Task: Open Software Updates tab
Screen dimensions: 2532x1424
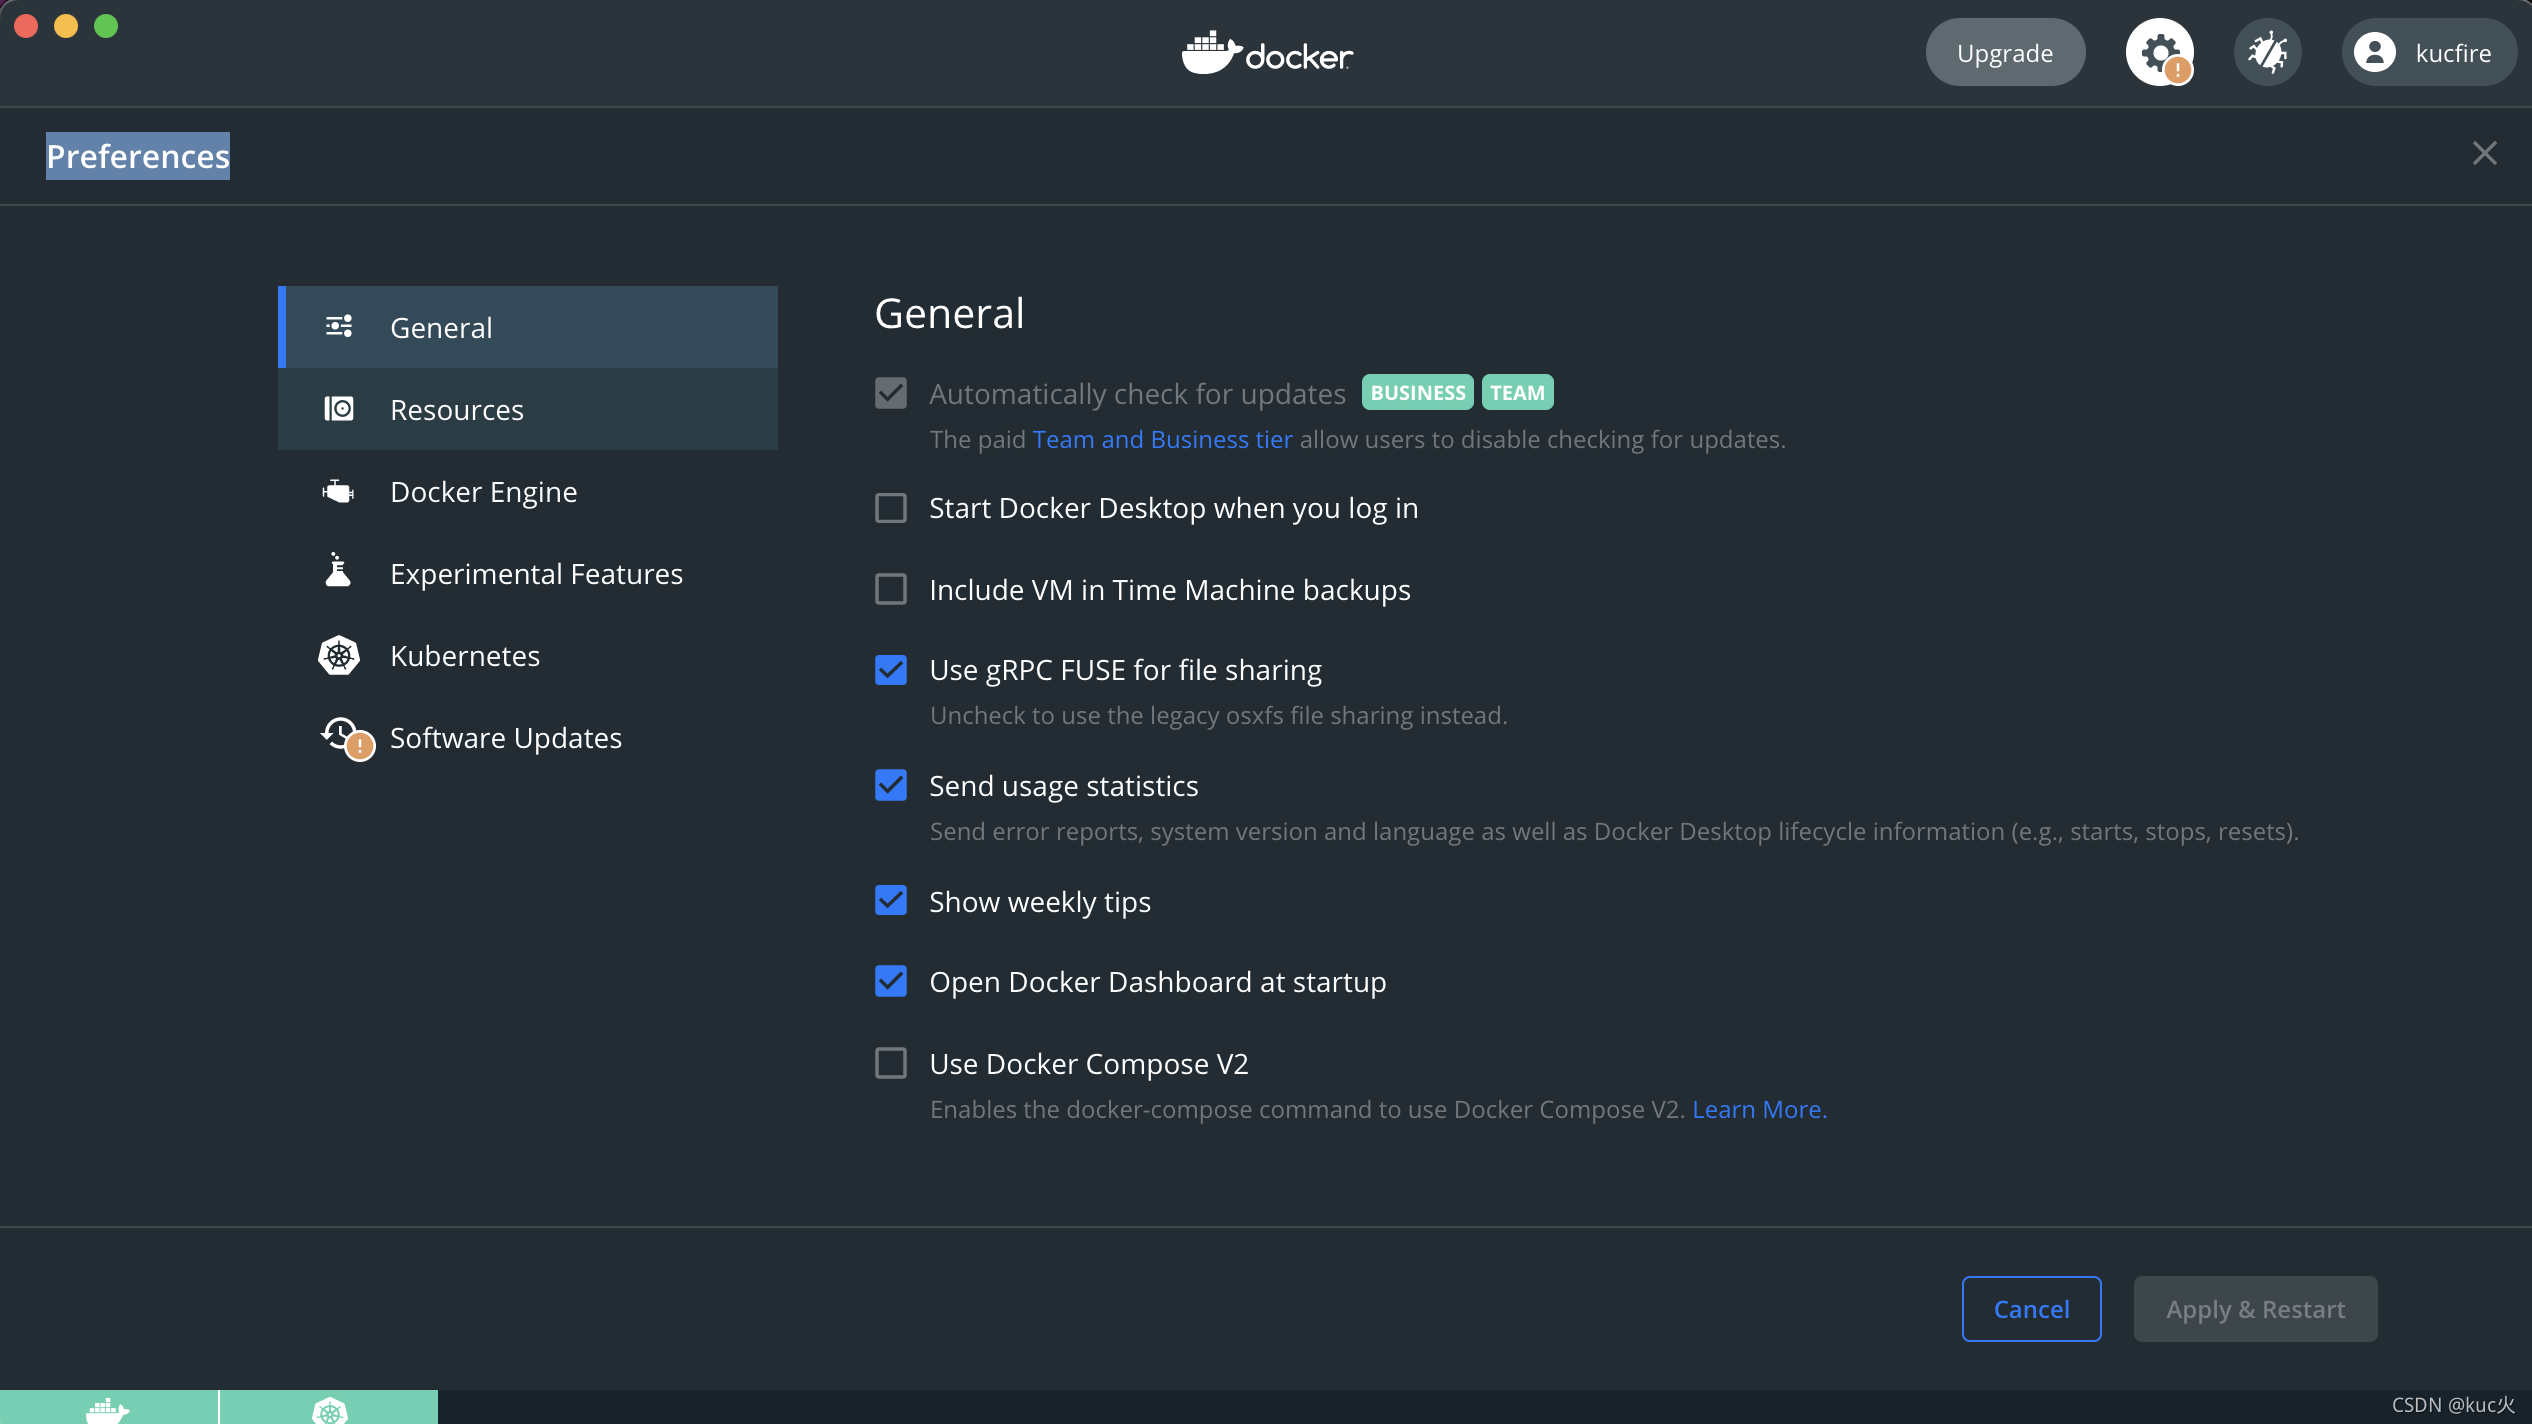Action: pos(528,737)
